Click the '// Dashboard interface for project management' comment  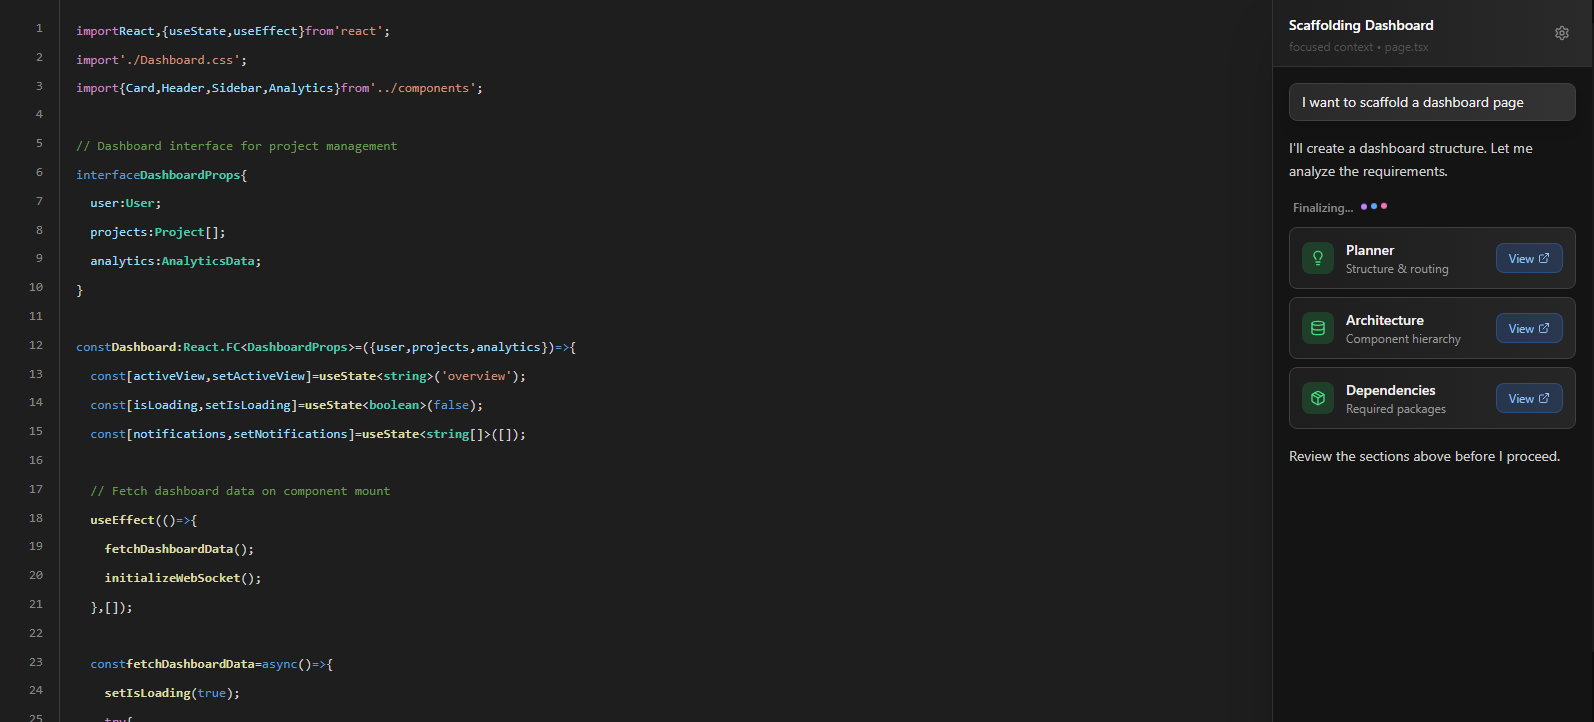click(x=237, y=146)
